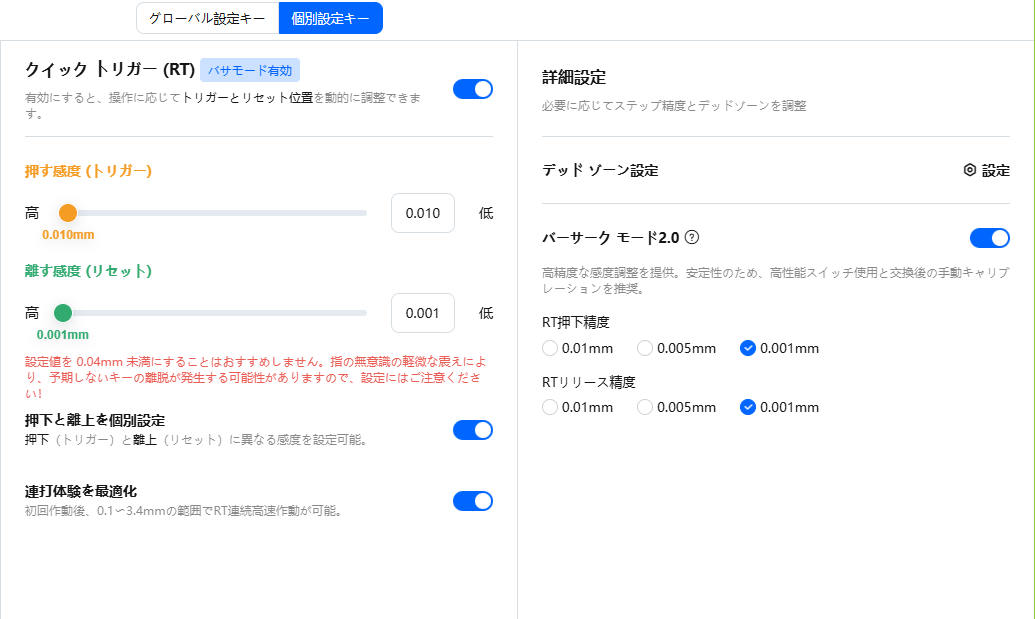
Task: Open デッド ゾーン設定 via 設定 button
Action: 986,171
